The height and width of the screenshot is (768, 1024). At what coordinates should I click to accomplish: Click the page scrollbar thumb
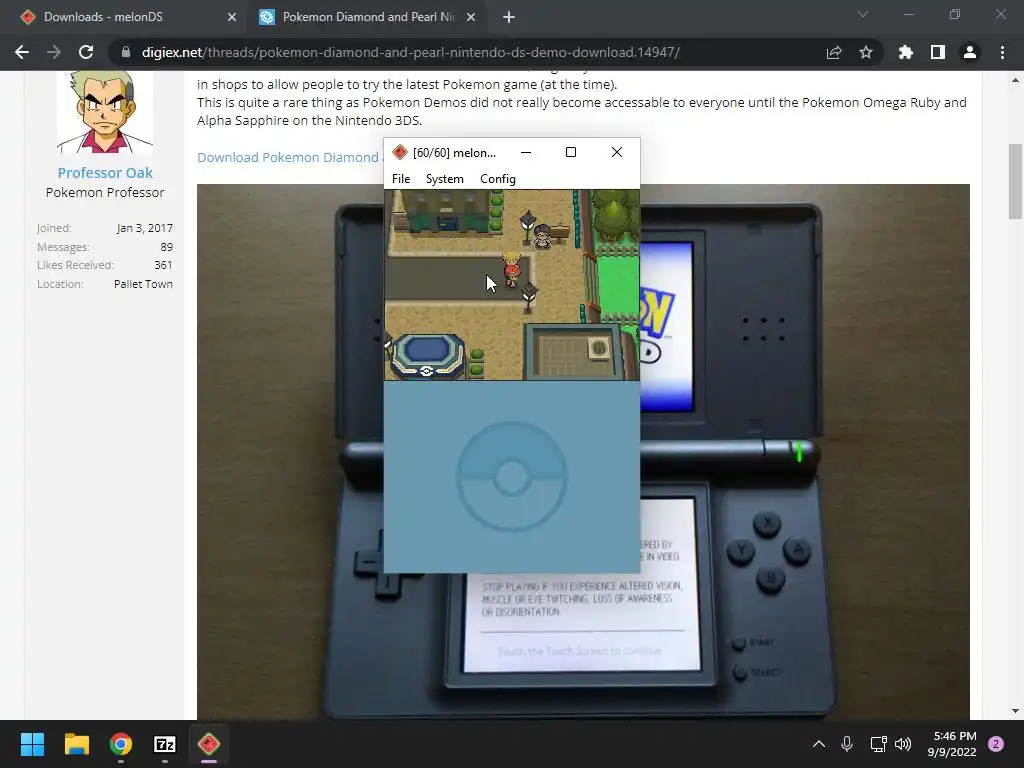click(x=1015, y=182)
